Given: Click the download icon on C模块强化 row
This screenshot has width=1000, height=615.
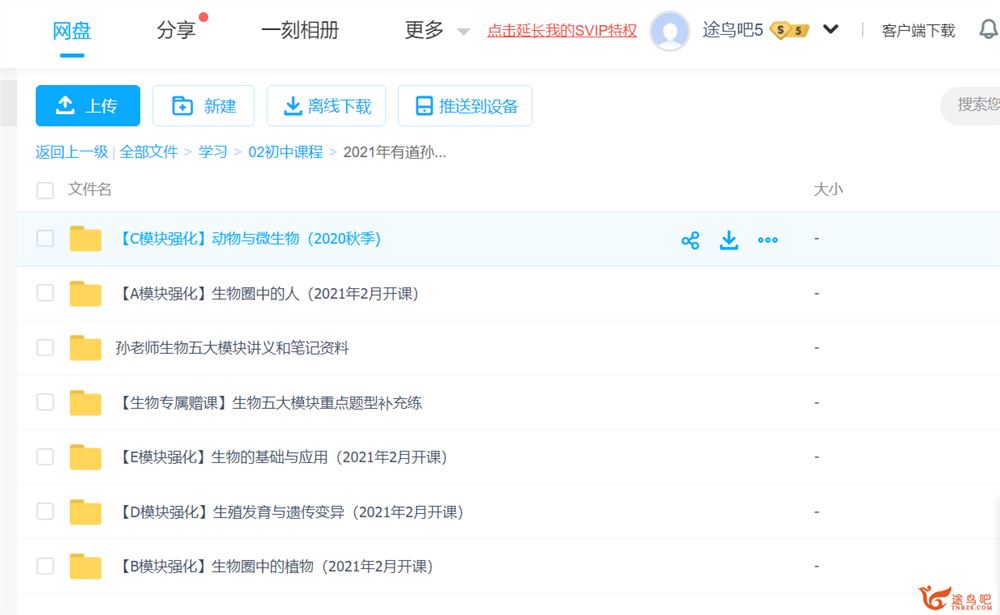Looking at the screenshot, I should tap(729, 240).
